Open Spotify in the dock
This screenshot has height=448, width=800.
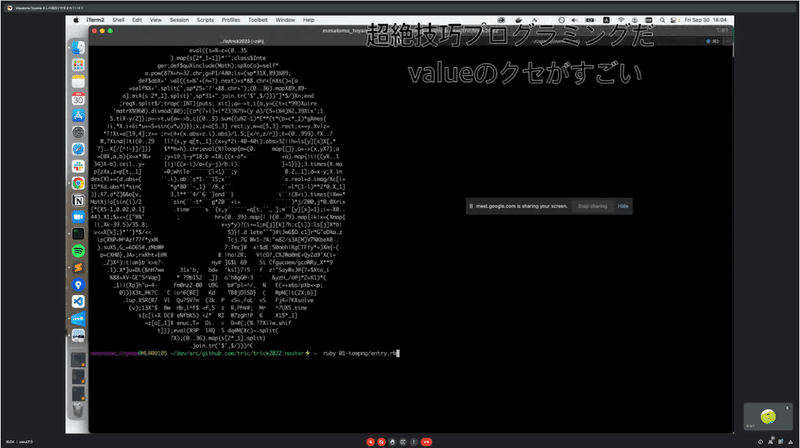(78, 251)
